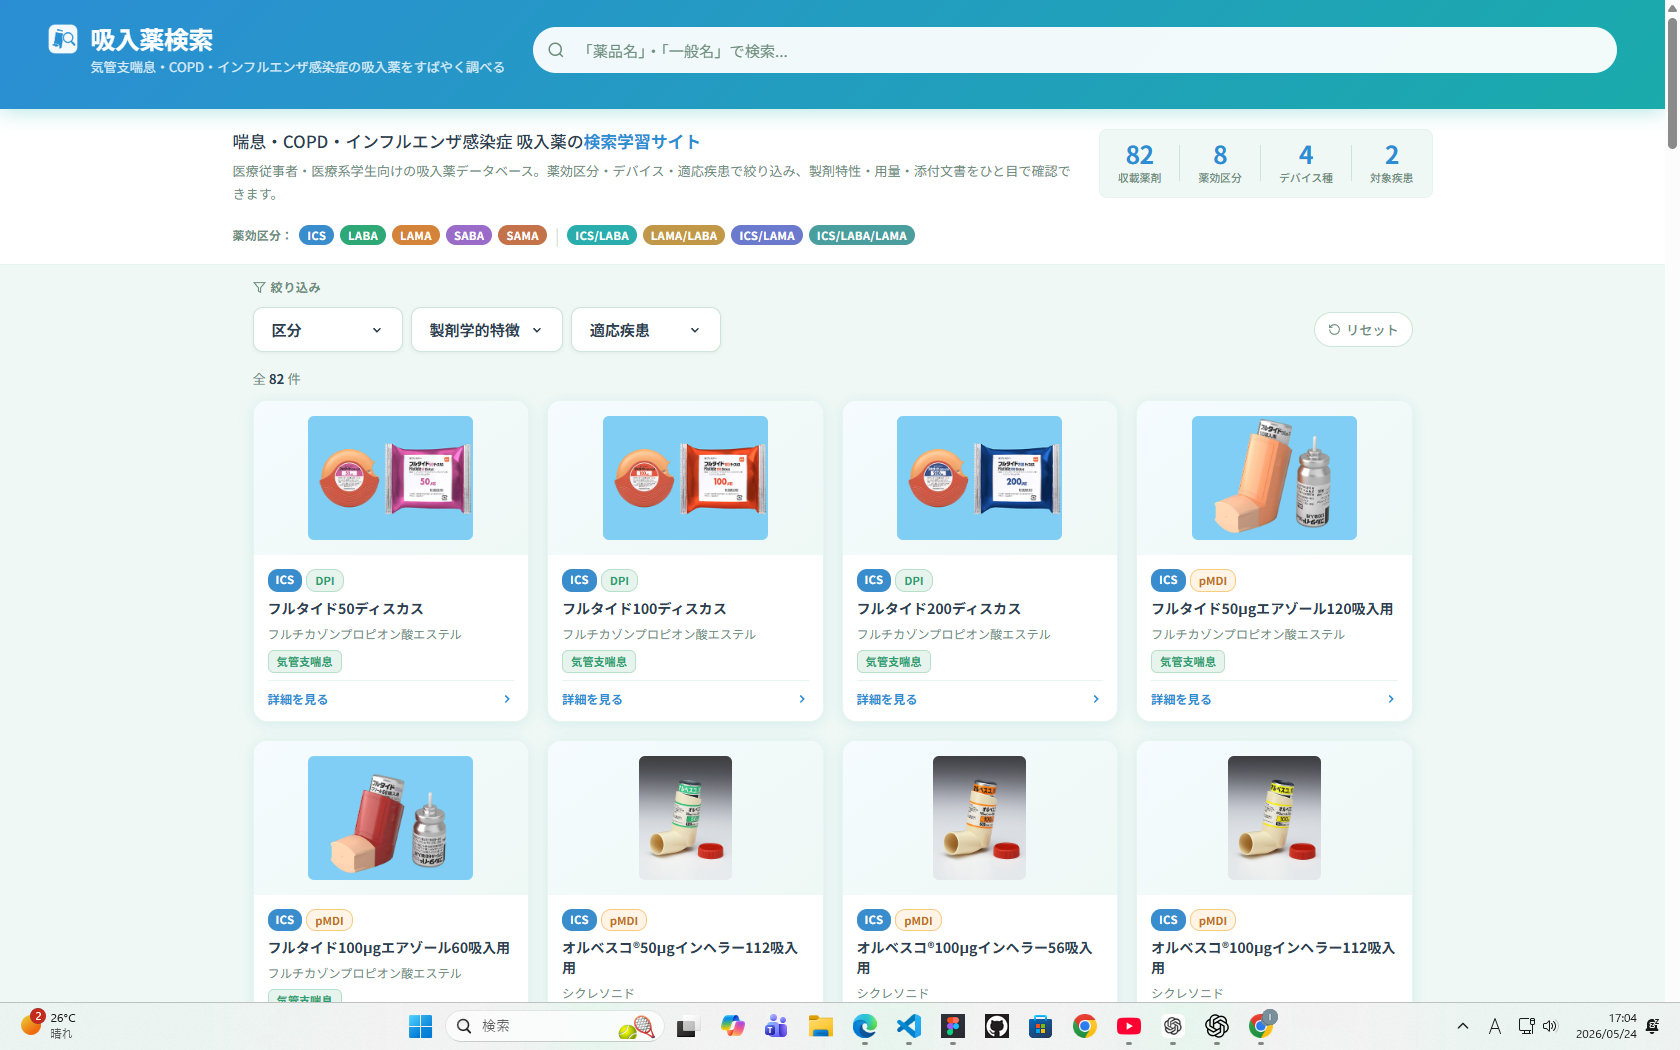Open YouTube app from taskbar
This screenshot has height=1050, width=1680.
click(1129, 1026)
